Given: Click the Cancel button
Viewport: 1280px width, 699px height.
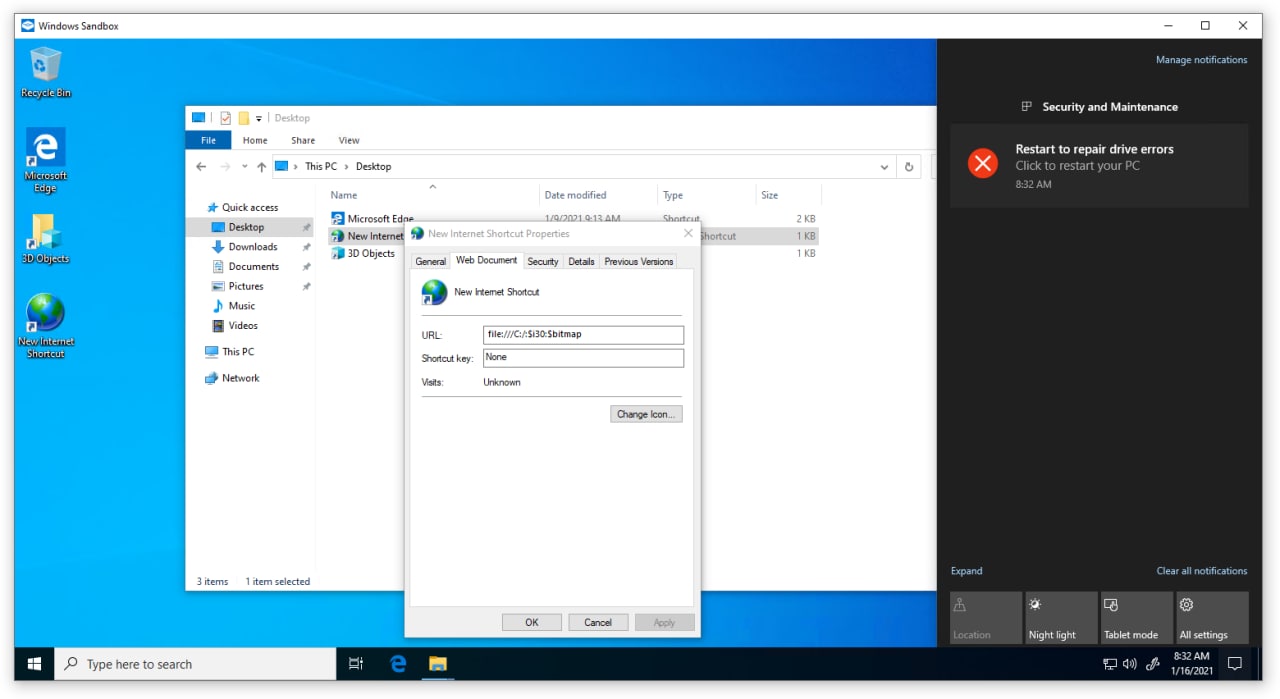Looking at the screenshot, I should (x=598, y=622).
